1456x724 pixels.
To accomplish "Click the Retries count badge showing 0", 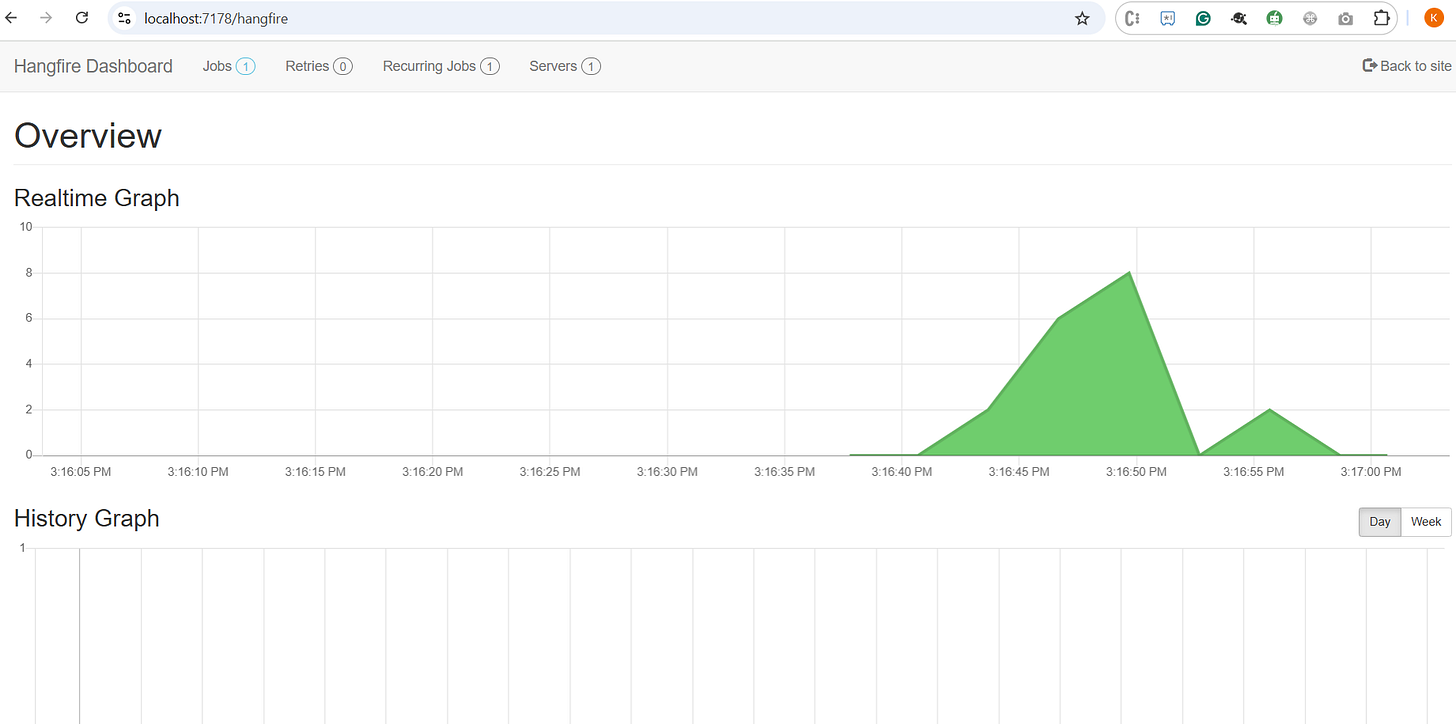I will click(343, 67).
